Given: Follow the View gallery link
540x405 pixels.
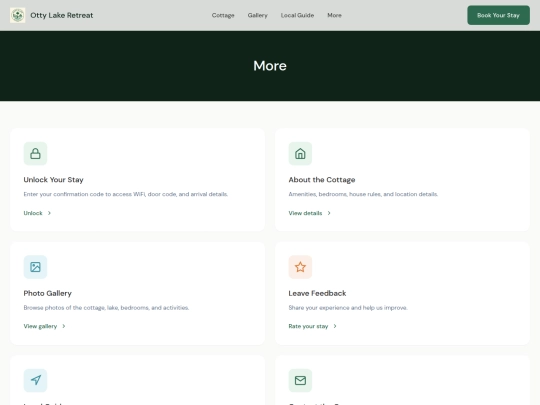Looking at the screenshot, I should click(44, 326).
